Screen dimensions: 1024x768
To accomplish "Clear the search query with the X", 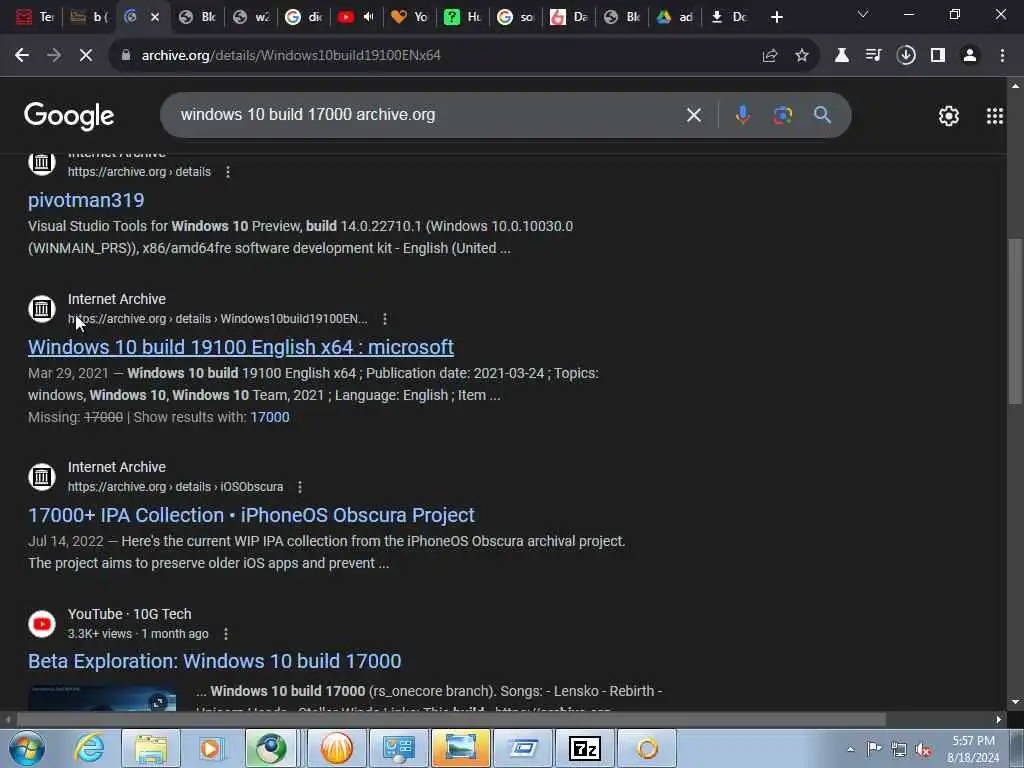I will [x=694, y=116].
